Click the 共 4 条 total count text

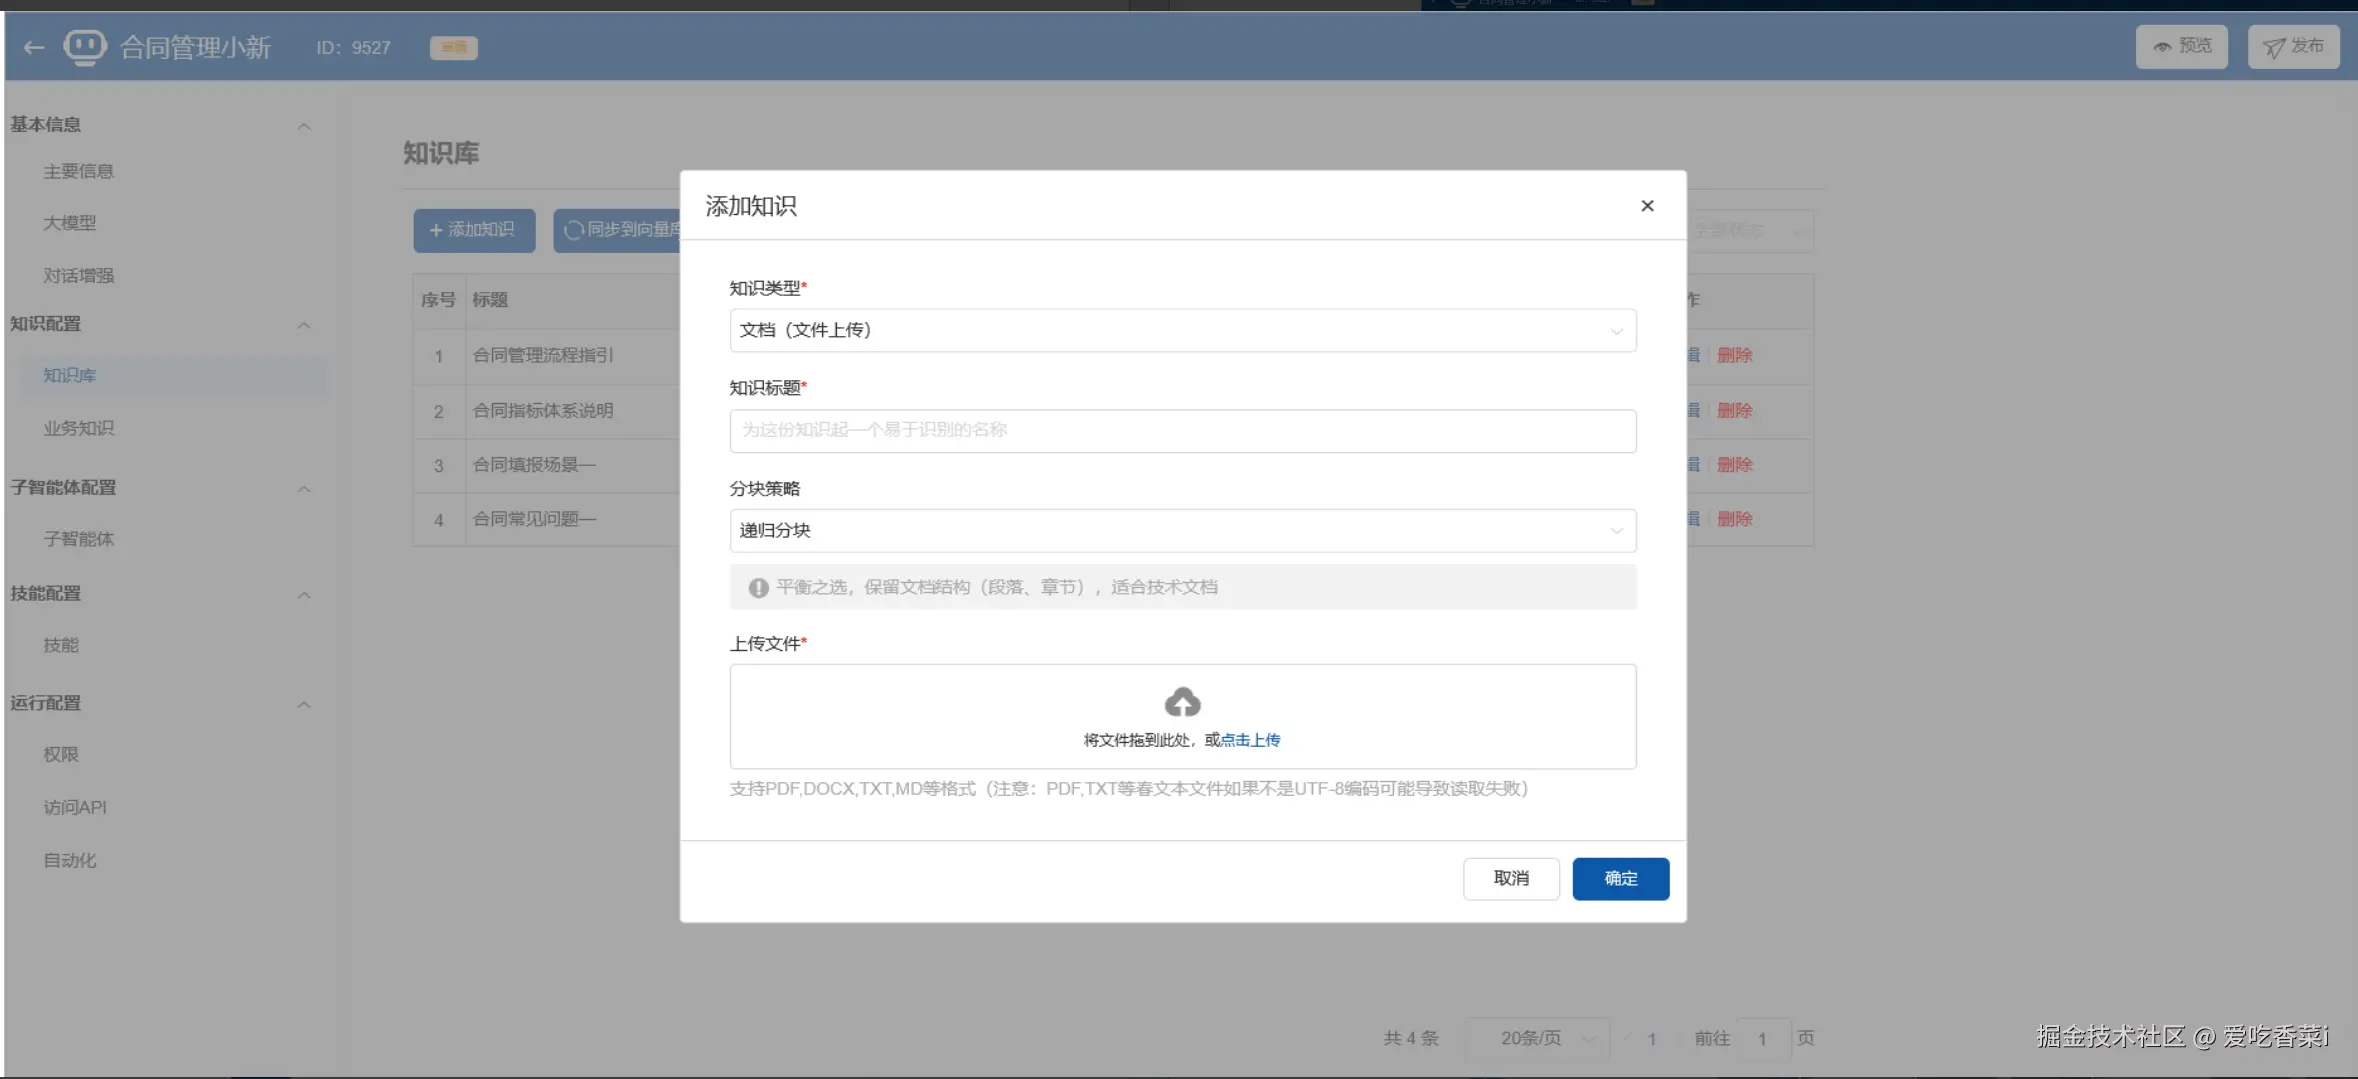point(1411,1039)
